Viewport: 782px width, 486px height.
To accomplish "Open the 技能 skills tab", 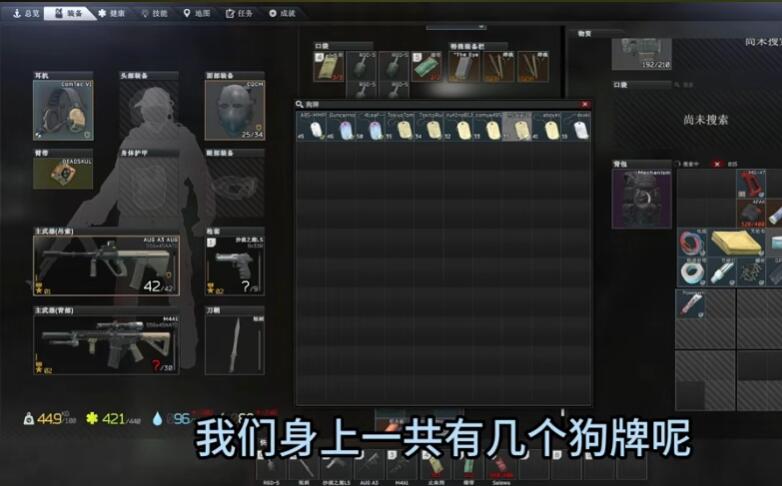I will [155, 13].
